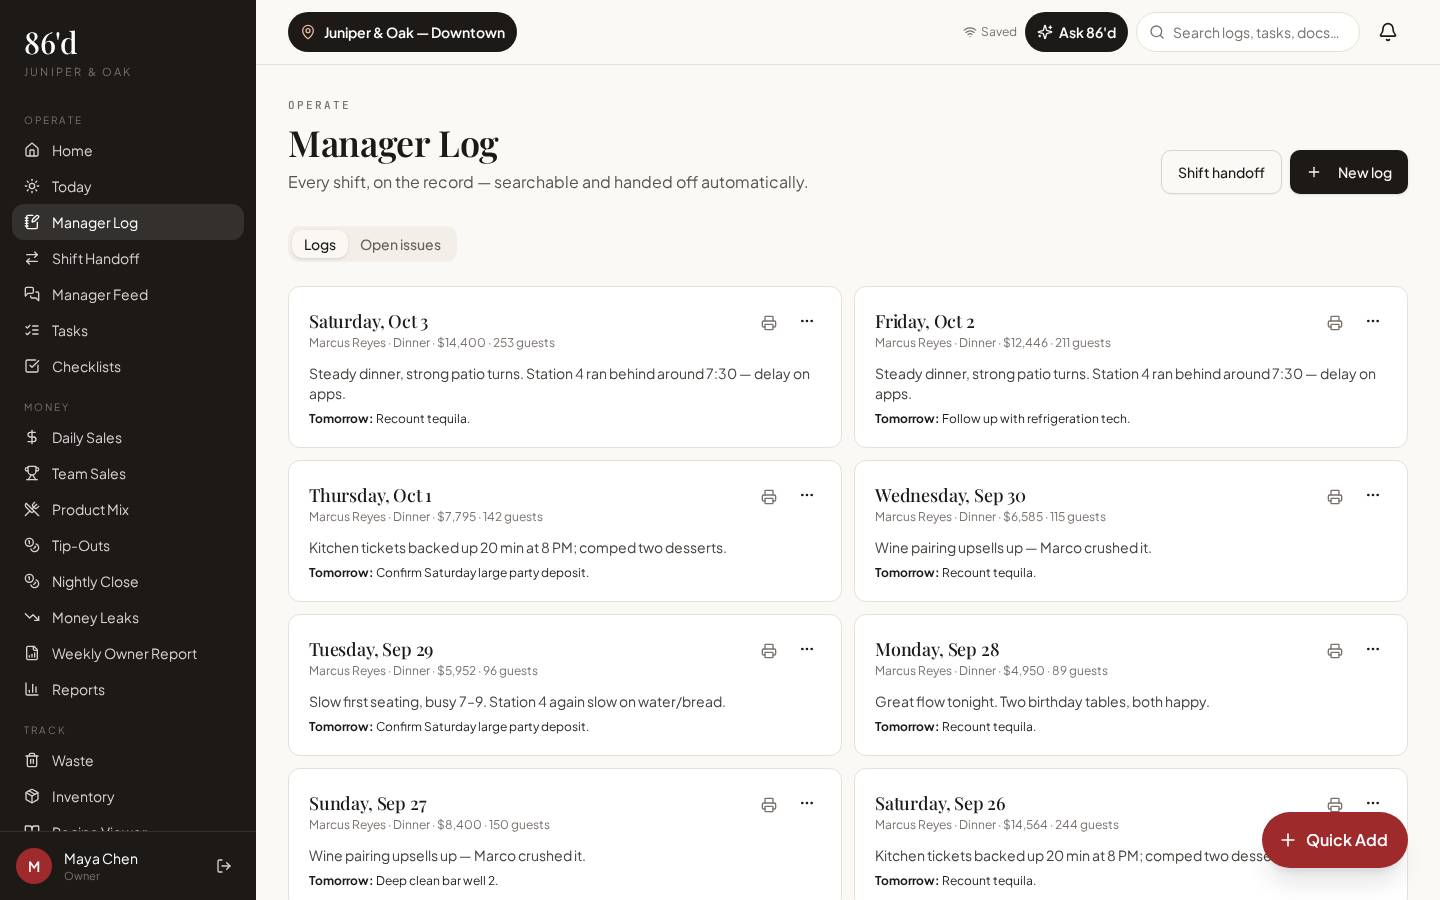Open Inventory in the sidebar

128,796
